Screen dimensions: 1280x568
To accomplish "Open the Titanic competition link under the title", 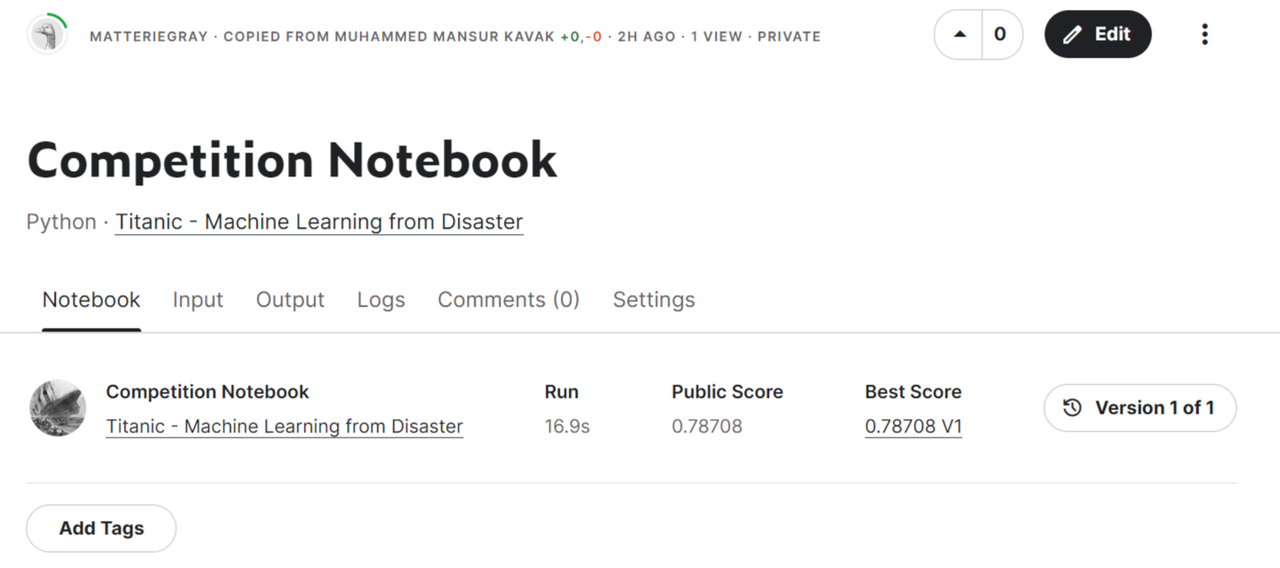I will [319, 222].
